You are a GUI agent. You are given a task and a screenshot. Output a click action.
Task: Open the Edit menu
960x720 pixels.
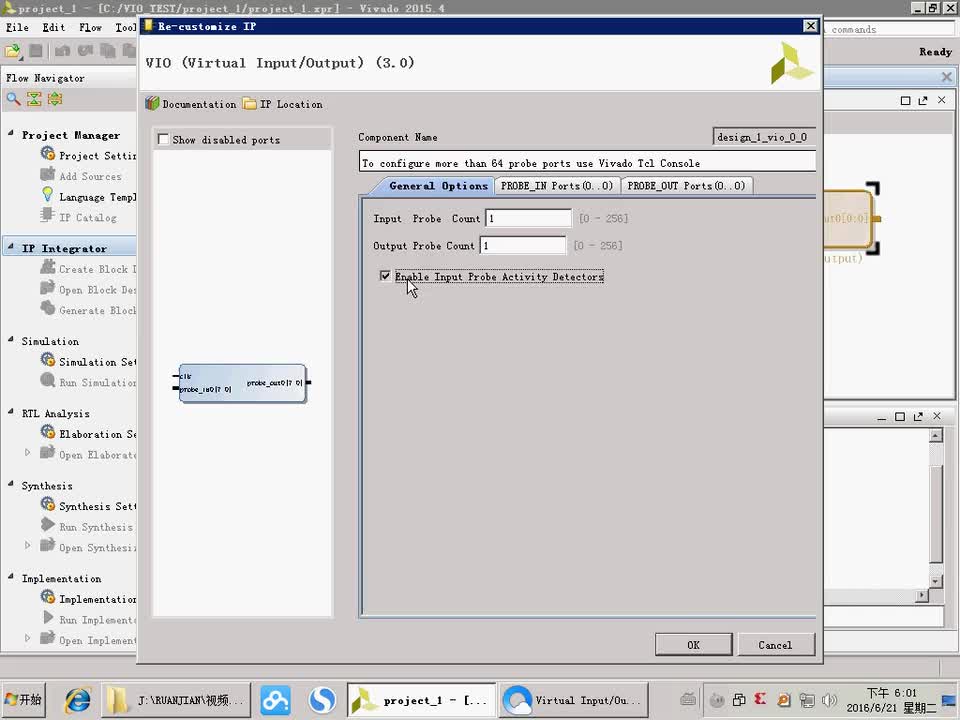pyautogui.click(x=53, y=28)
